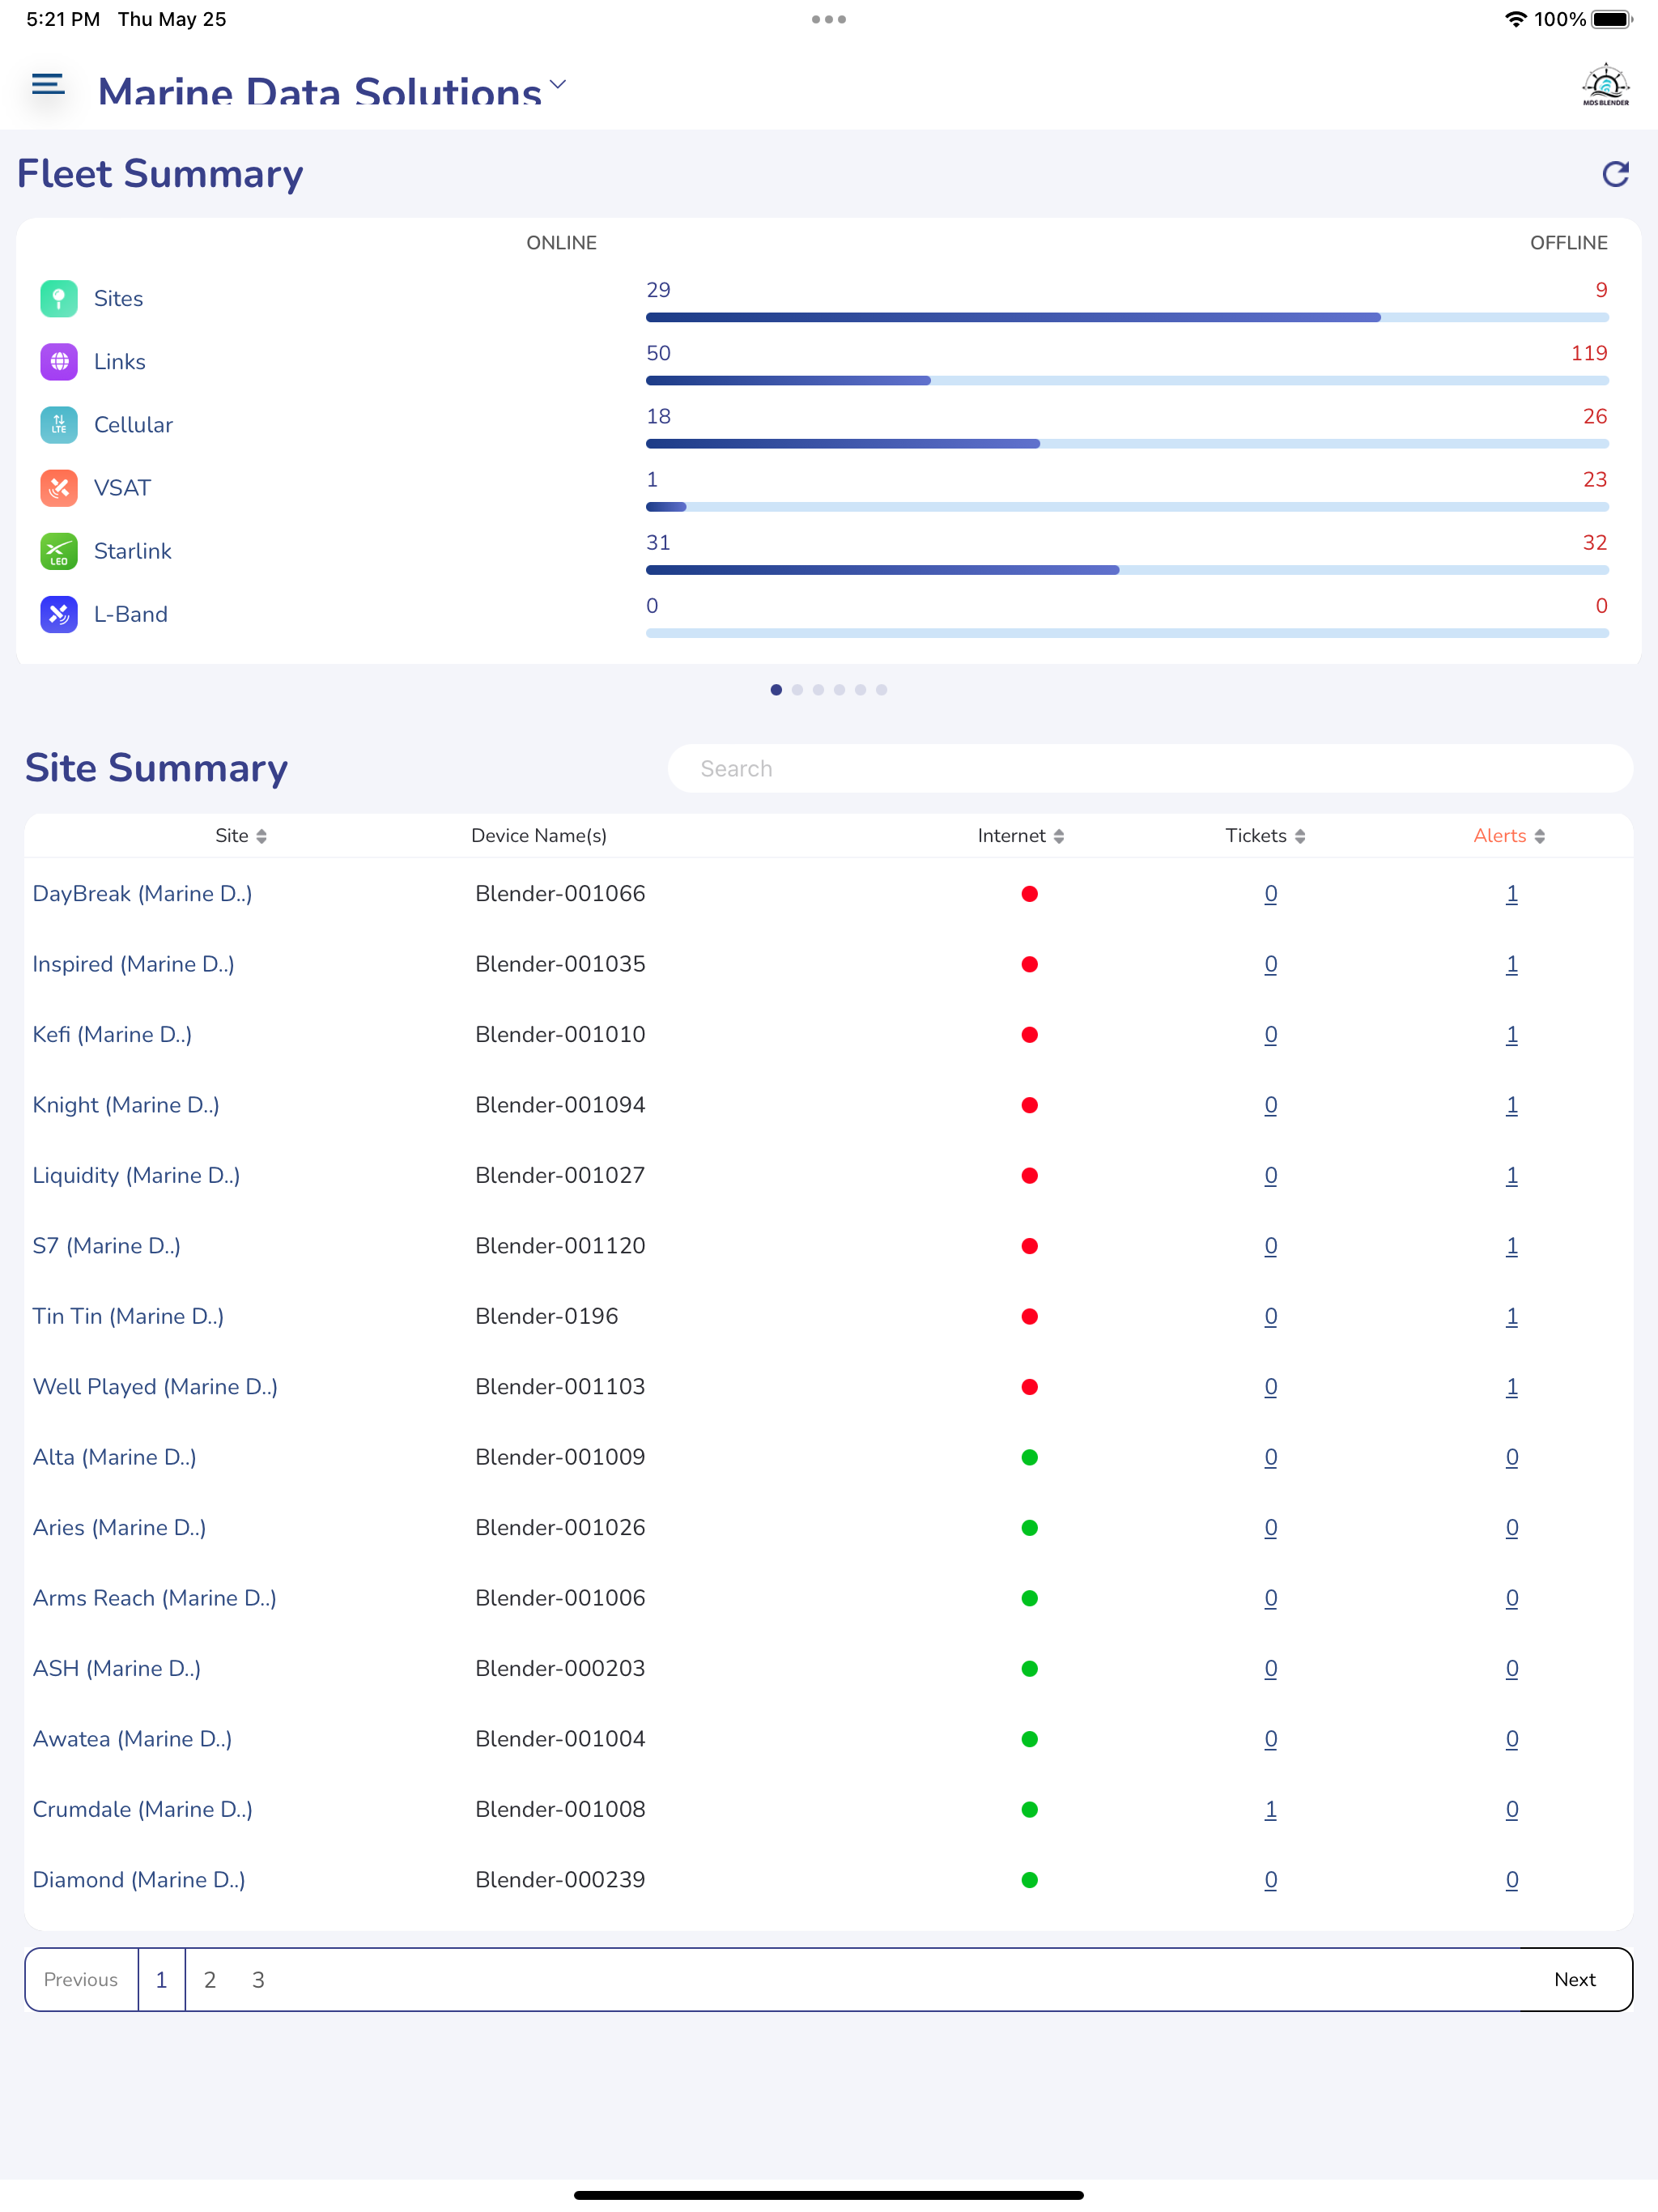Click the ONLINE column header

click(561, 243)
